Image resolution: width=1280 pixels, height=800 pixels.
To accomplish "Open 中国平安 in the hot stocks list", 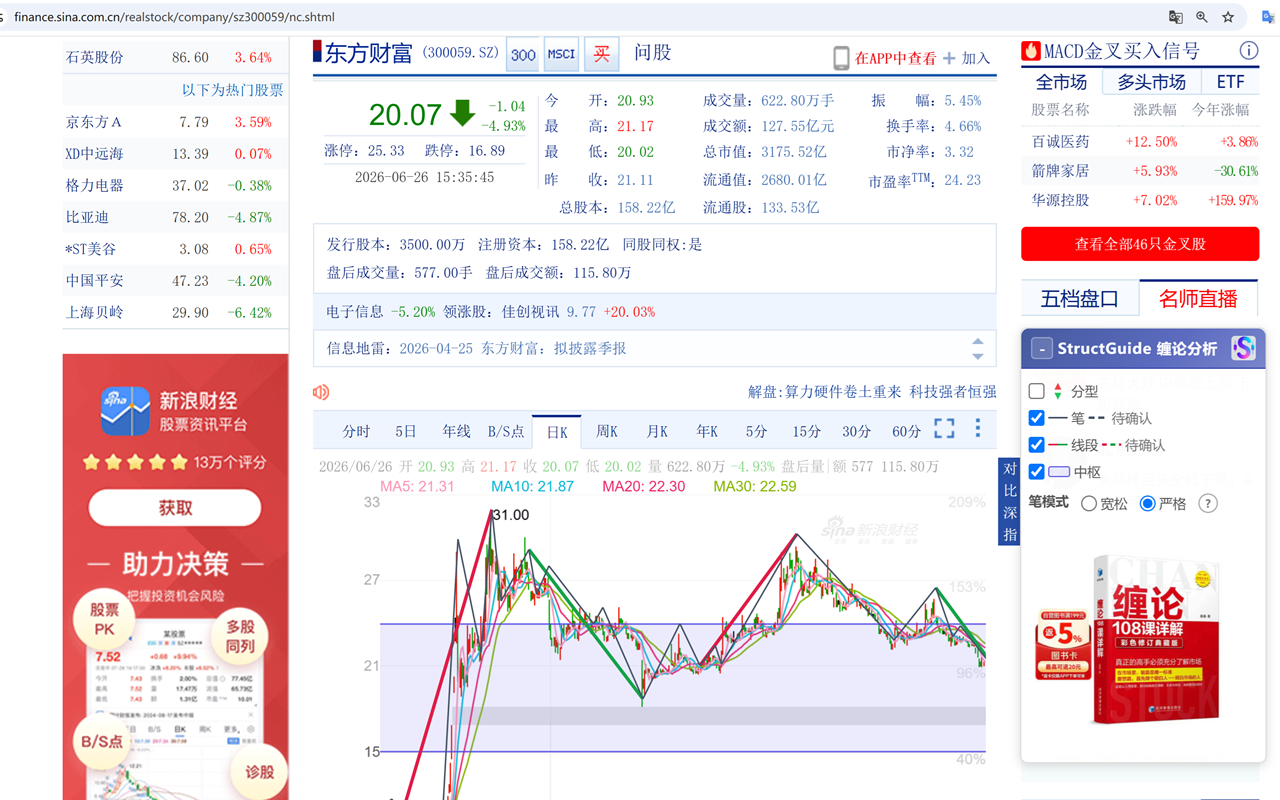I will (94, 281).
